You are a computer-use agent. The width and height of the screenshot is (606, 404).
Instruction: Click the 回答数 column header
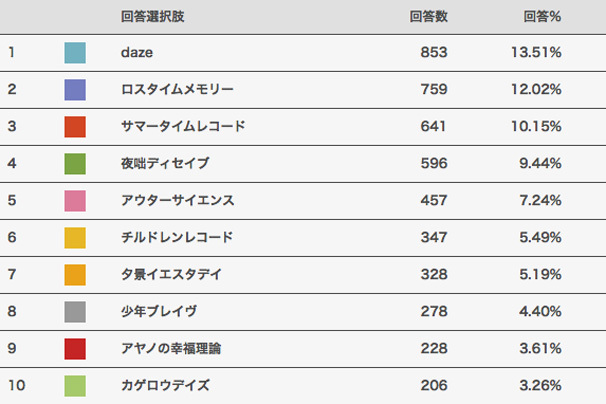tap(428, 17)
